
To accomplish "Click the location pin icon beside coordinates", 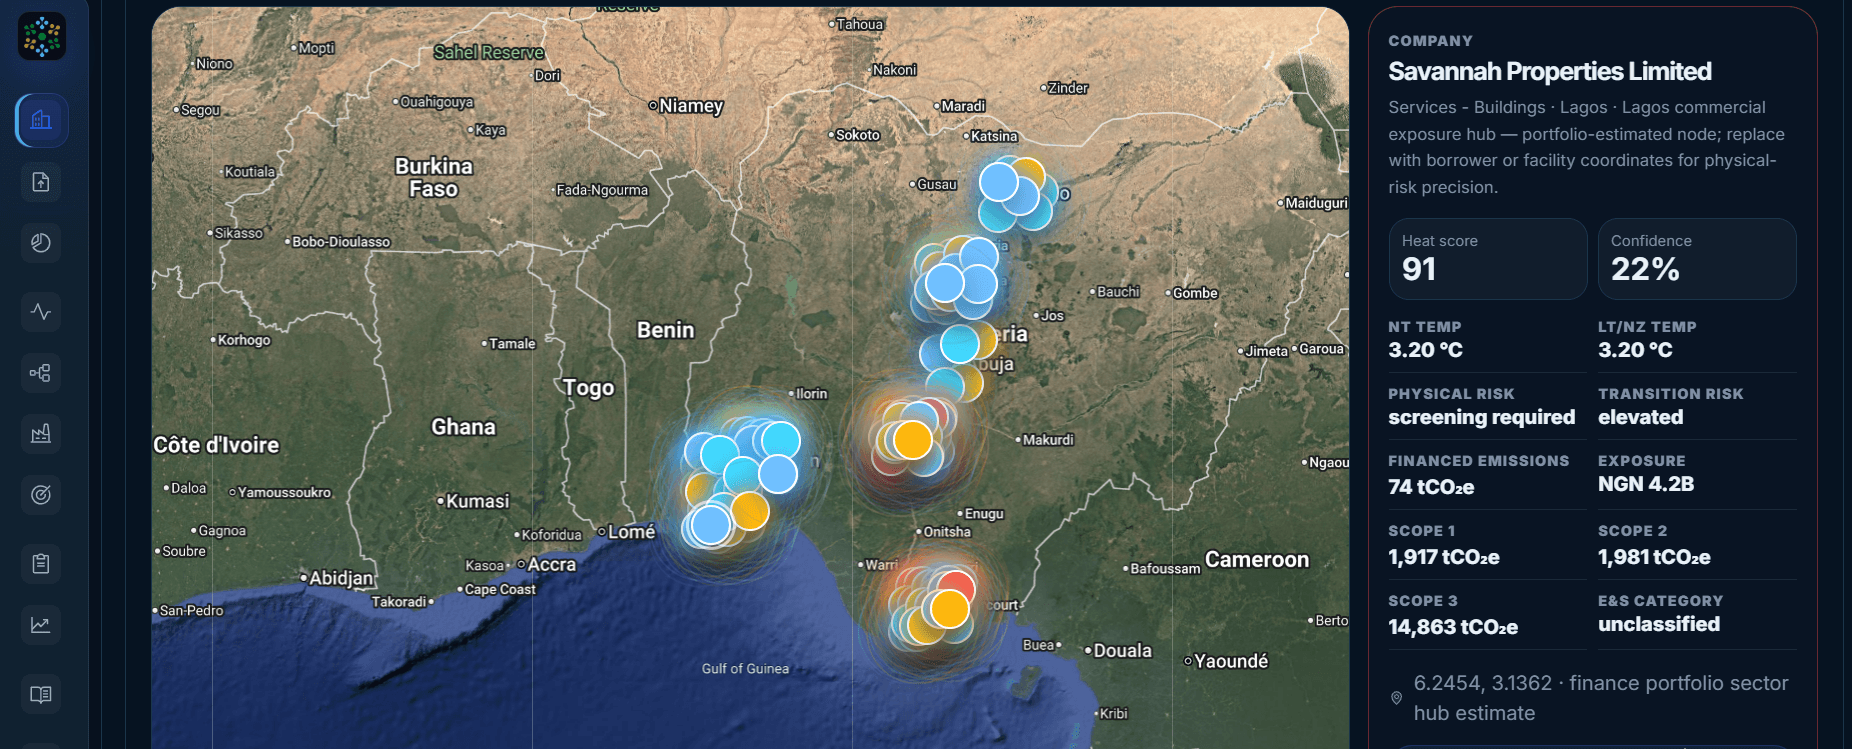I will click(x=1397, y=698).
